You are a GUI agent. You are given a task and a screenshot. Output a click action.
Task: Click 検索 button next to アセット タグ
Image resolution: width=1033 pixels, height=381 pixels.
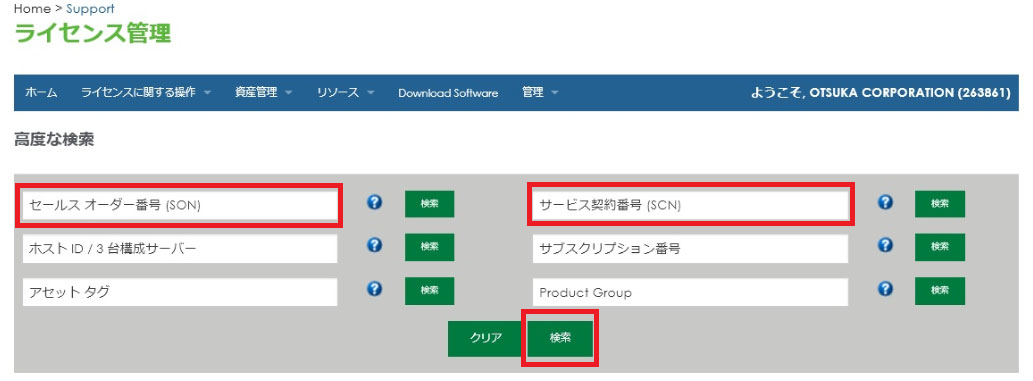[x=430, y=290]
